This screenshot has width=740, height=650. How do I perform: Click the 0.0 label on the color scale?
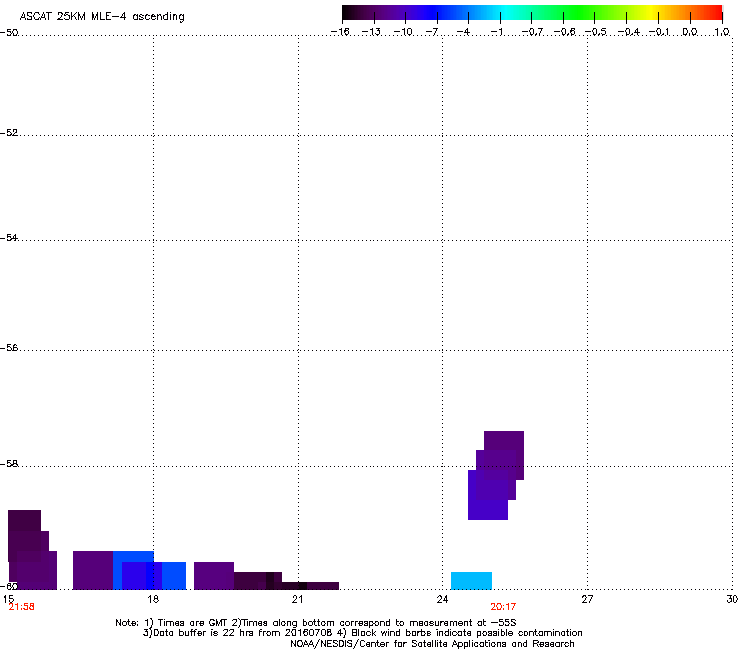pos(690,32)
